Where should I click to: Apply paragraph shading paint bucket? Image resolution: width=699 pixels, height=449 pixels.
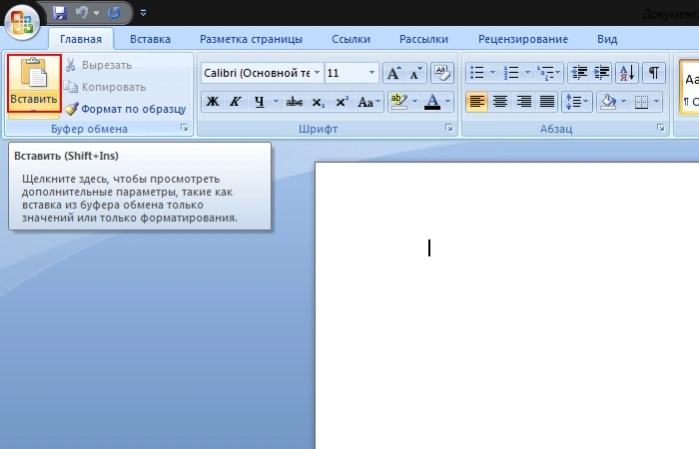pyautogui.click(x=609, y=102)
